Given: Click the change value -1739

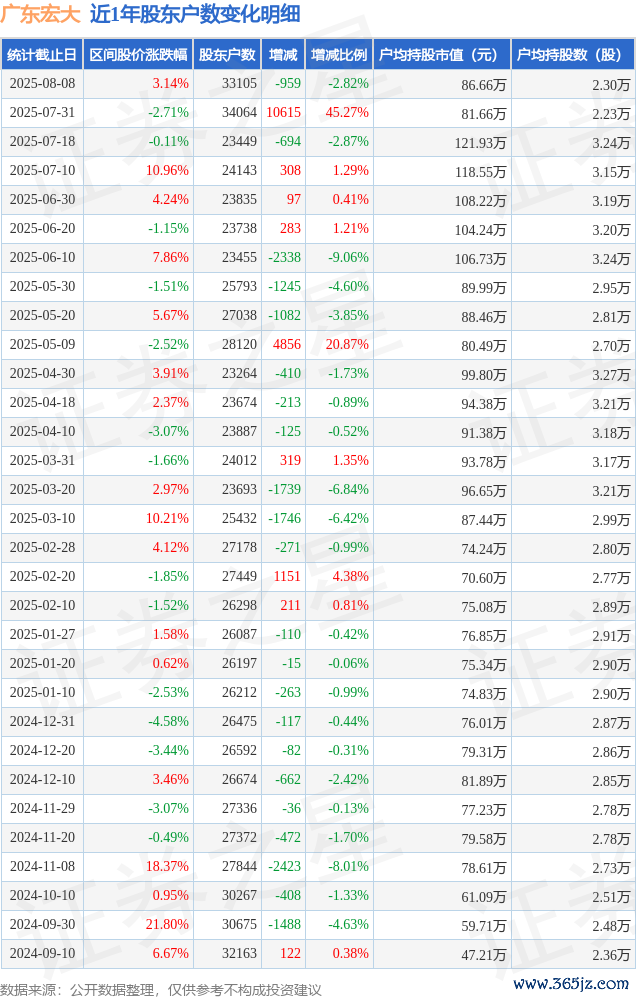Looking at the screenshot, I should coord(284,489).
